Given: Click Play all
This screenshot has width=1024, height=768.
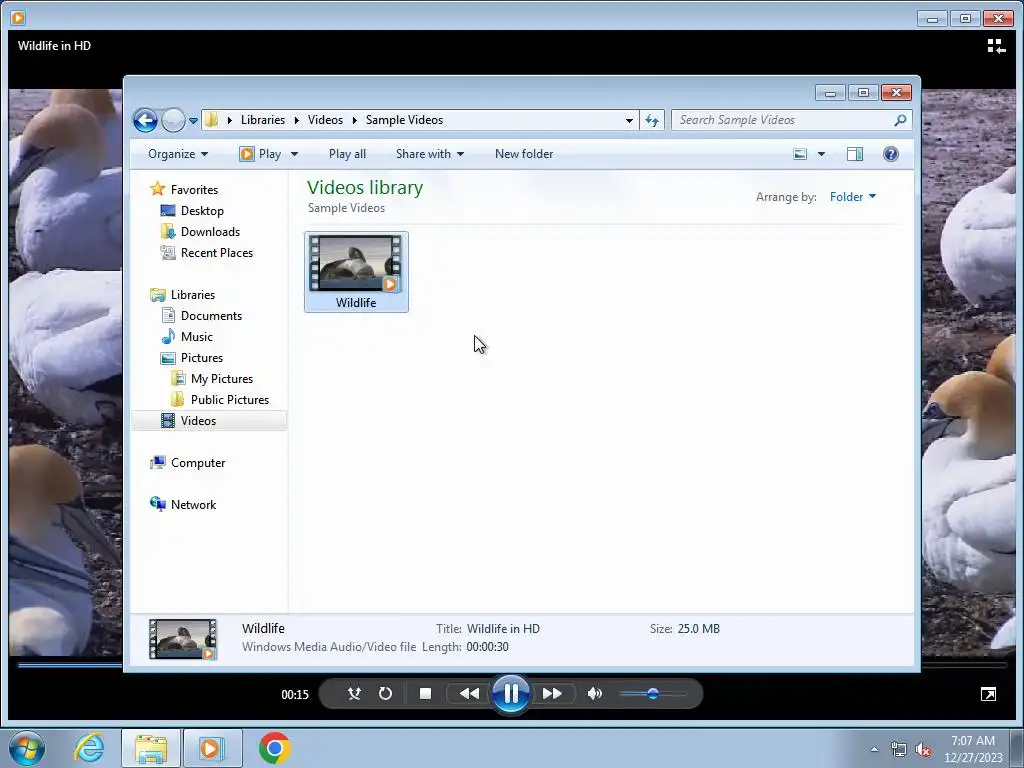Looking at the screenshot, I should point(347,154).
